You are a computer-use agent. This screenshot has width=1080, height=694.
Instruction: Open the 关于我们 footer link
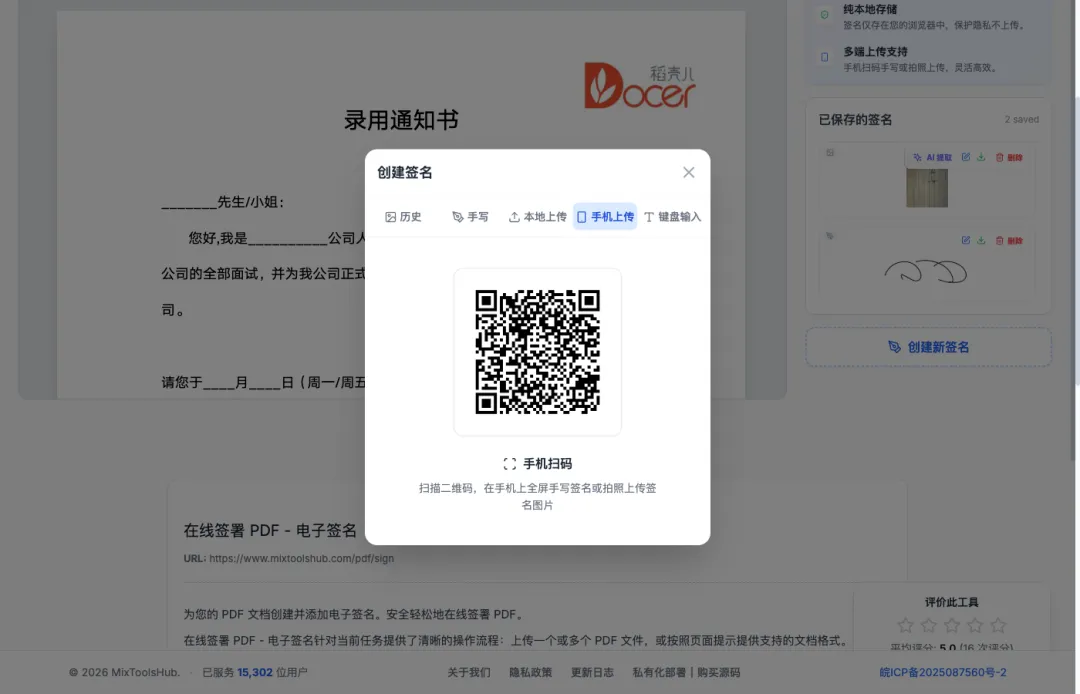click(x=469, y=672)
